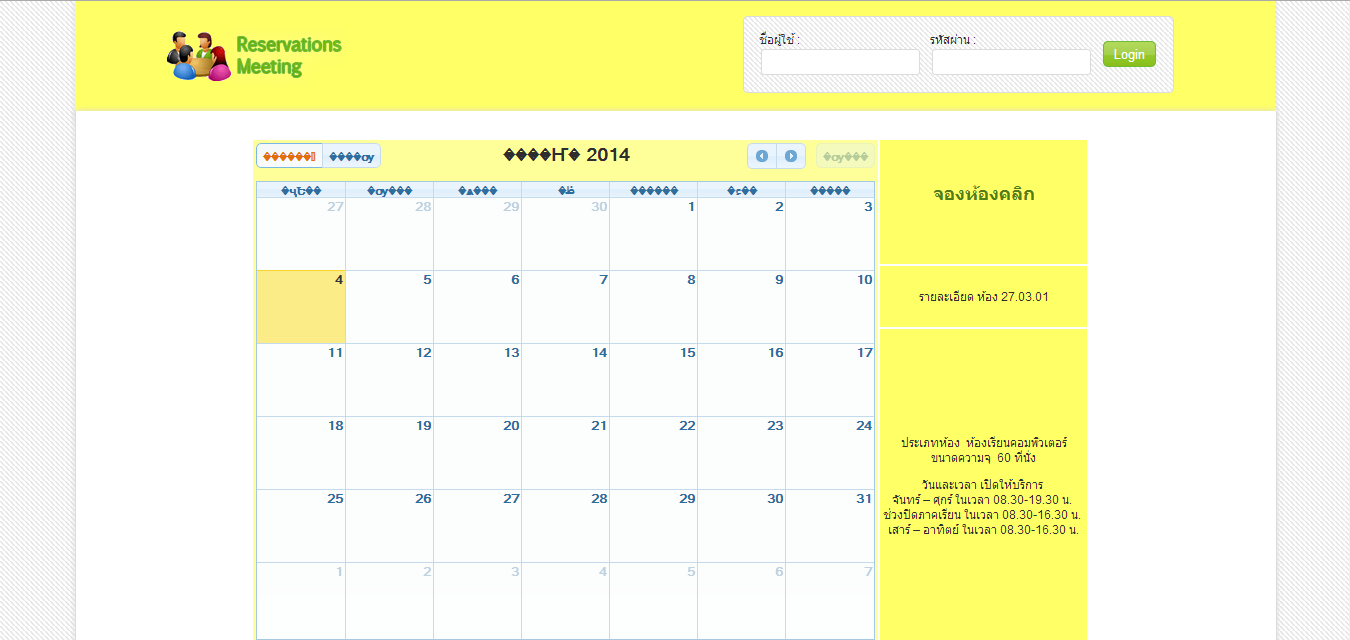Select day 18 in the calendar
1350x640 pixels.
pos(301,453)
